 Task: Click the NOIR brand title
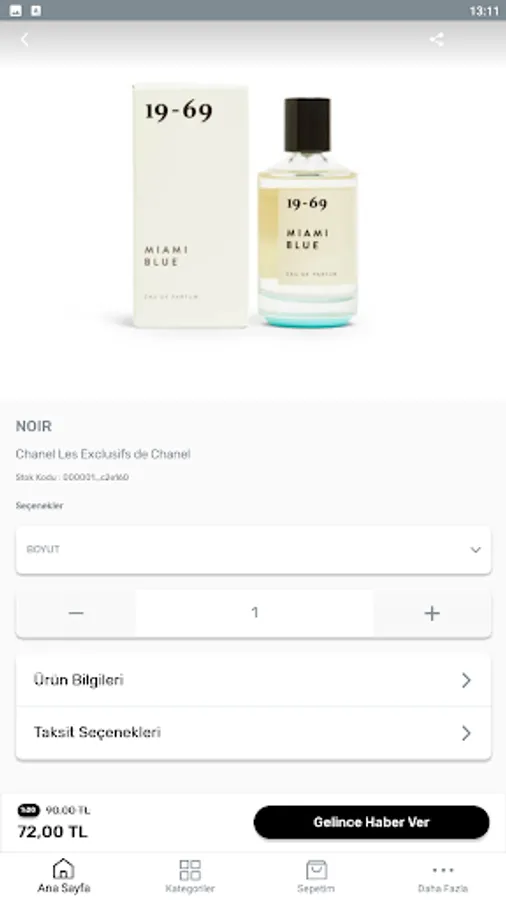[33, 426]
